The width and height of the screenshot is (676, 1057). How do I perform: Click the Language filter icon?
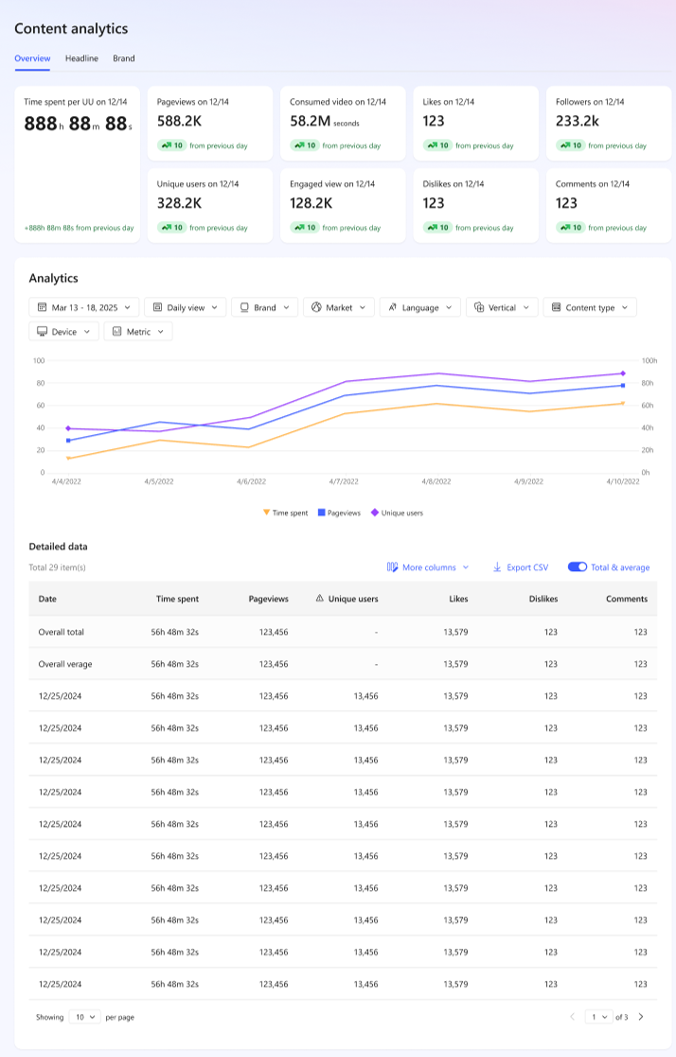(x=391, y=308)
